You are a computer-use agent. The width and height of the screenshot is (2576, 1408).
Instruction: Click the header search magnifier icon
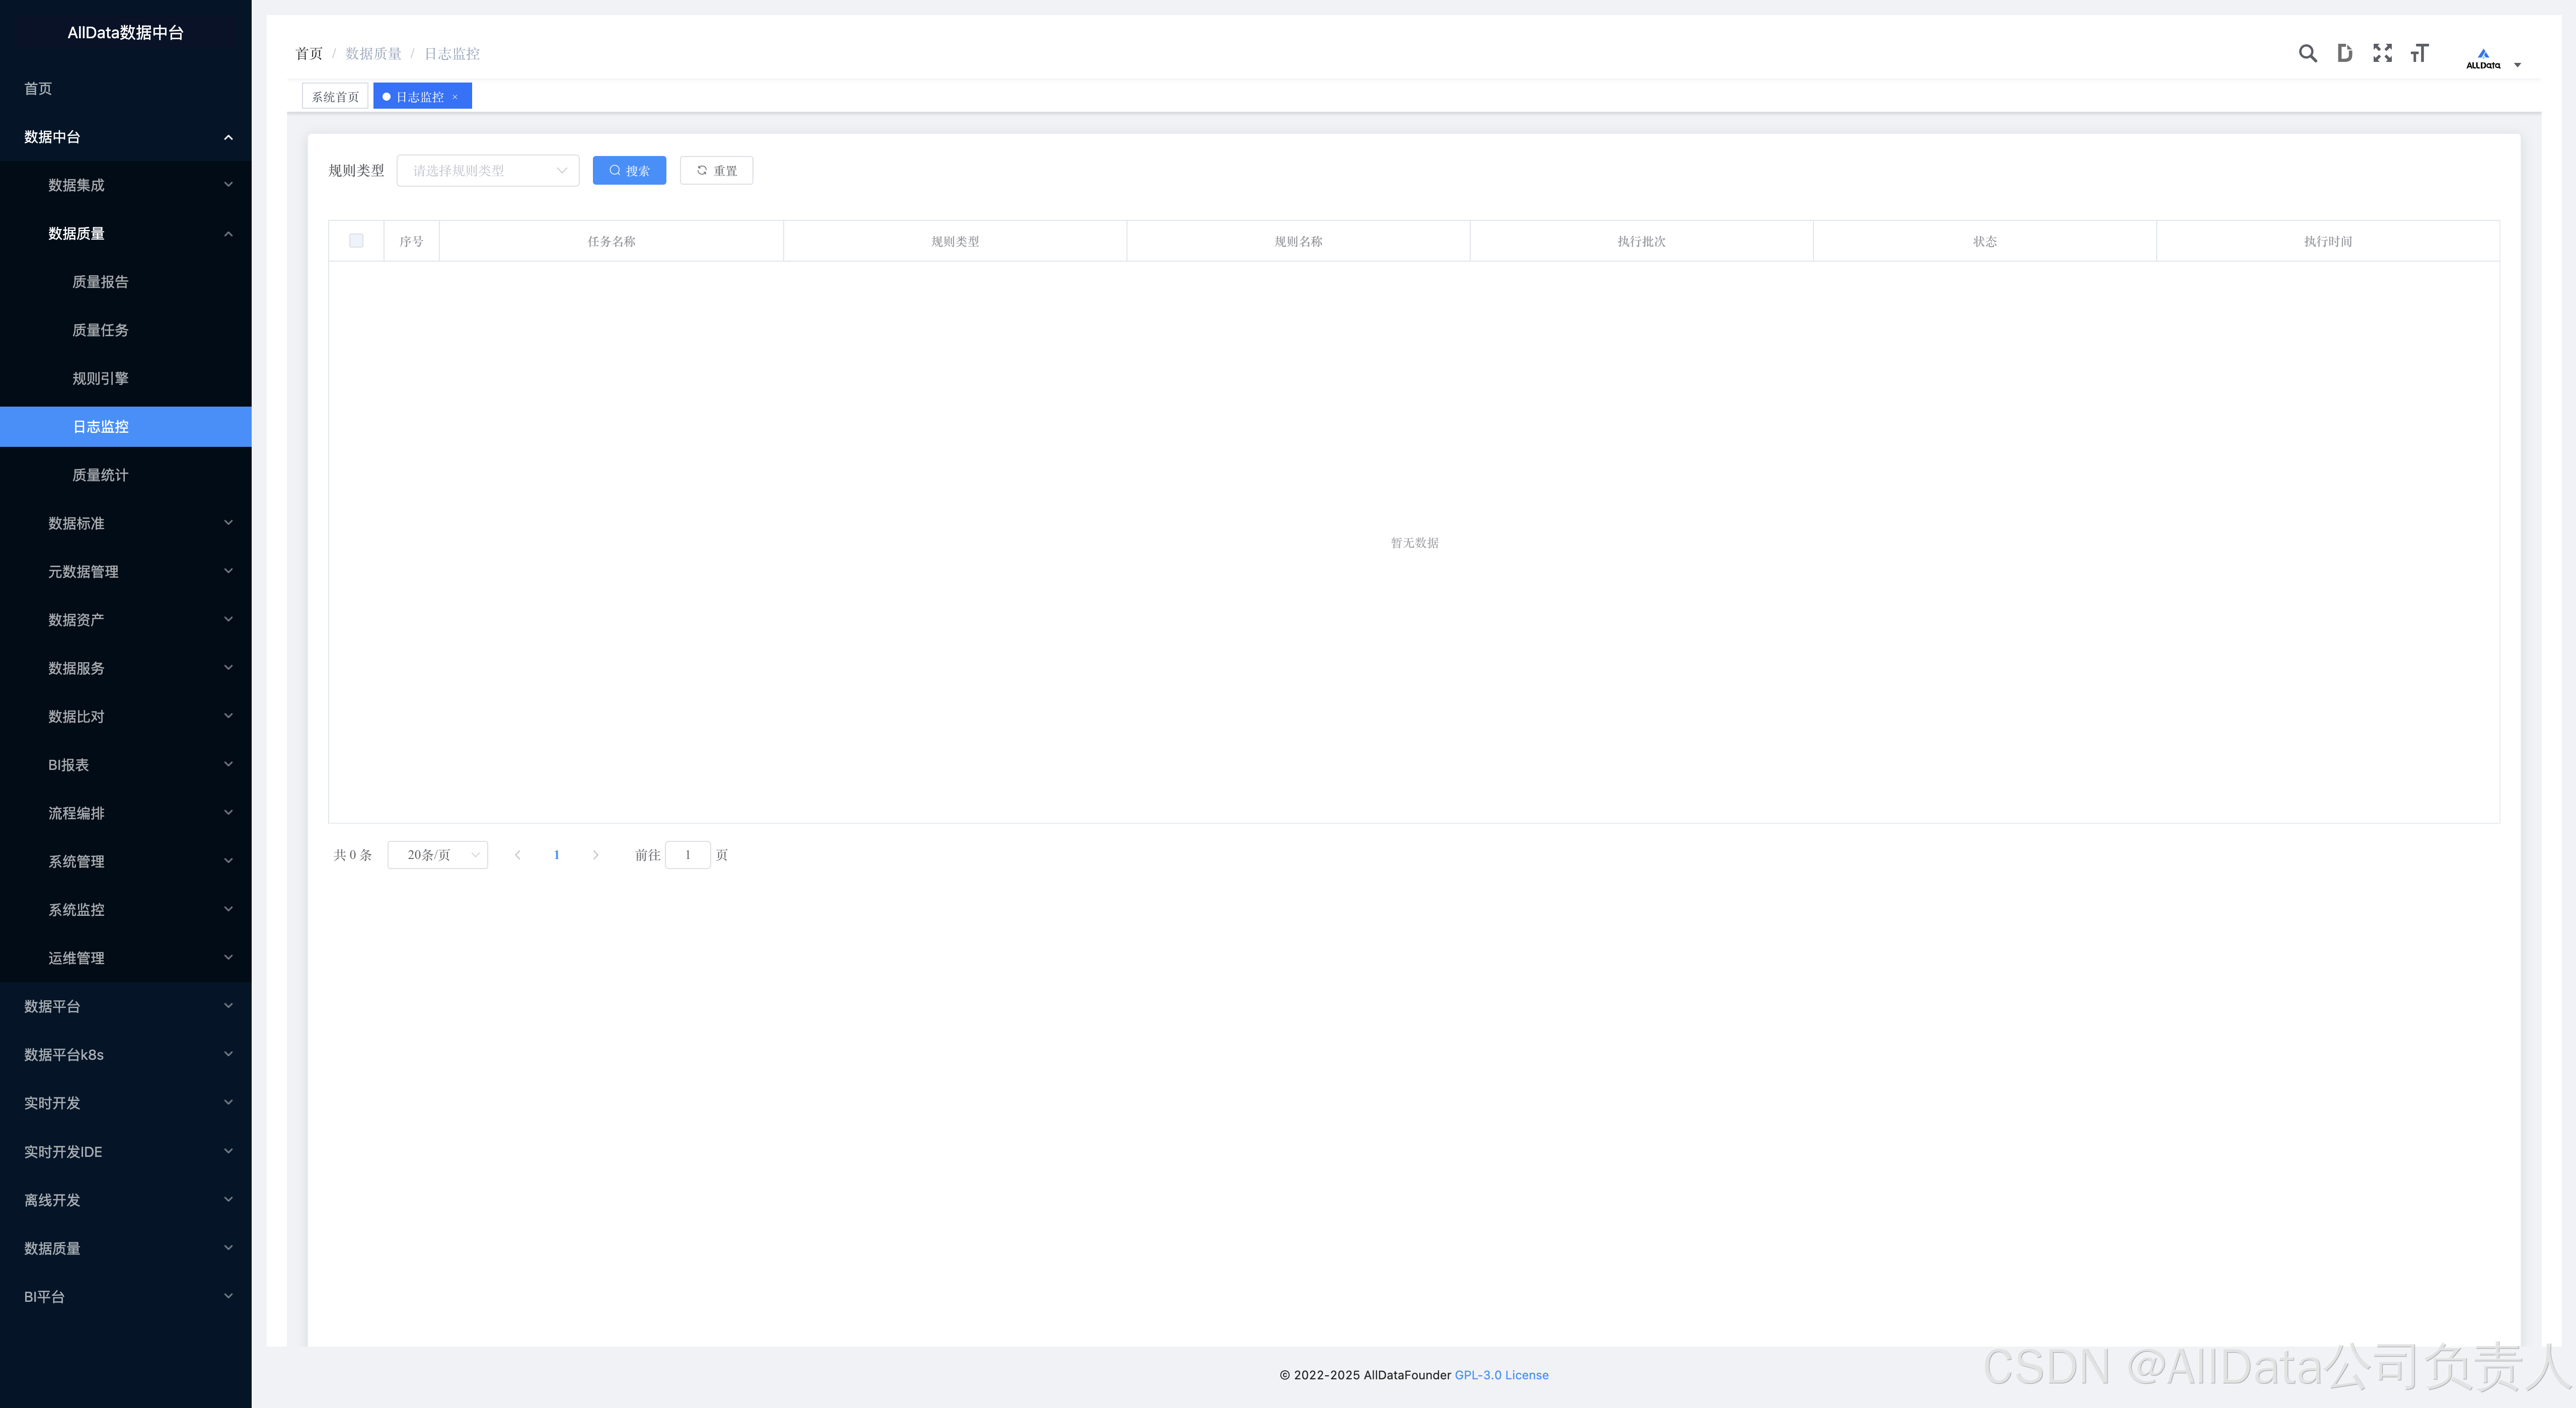coord(2307,53)
